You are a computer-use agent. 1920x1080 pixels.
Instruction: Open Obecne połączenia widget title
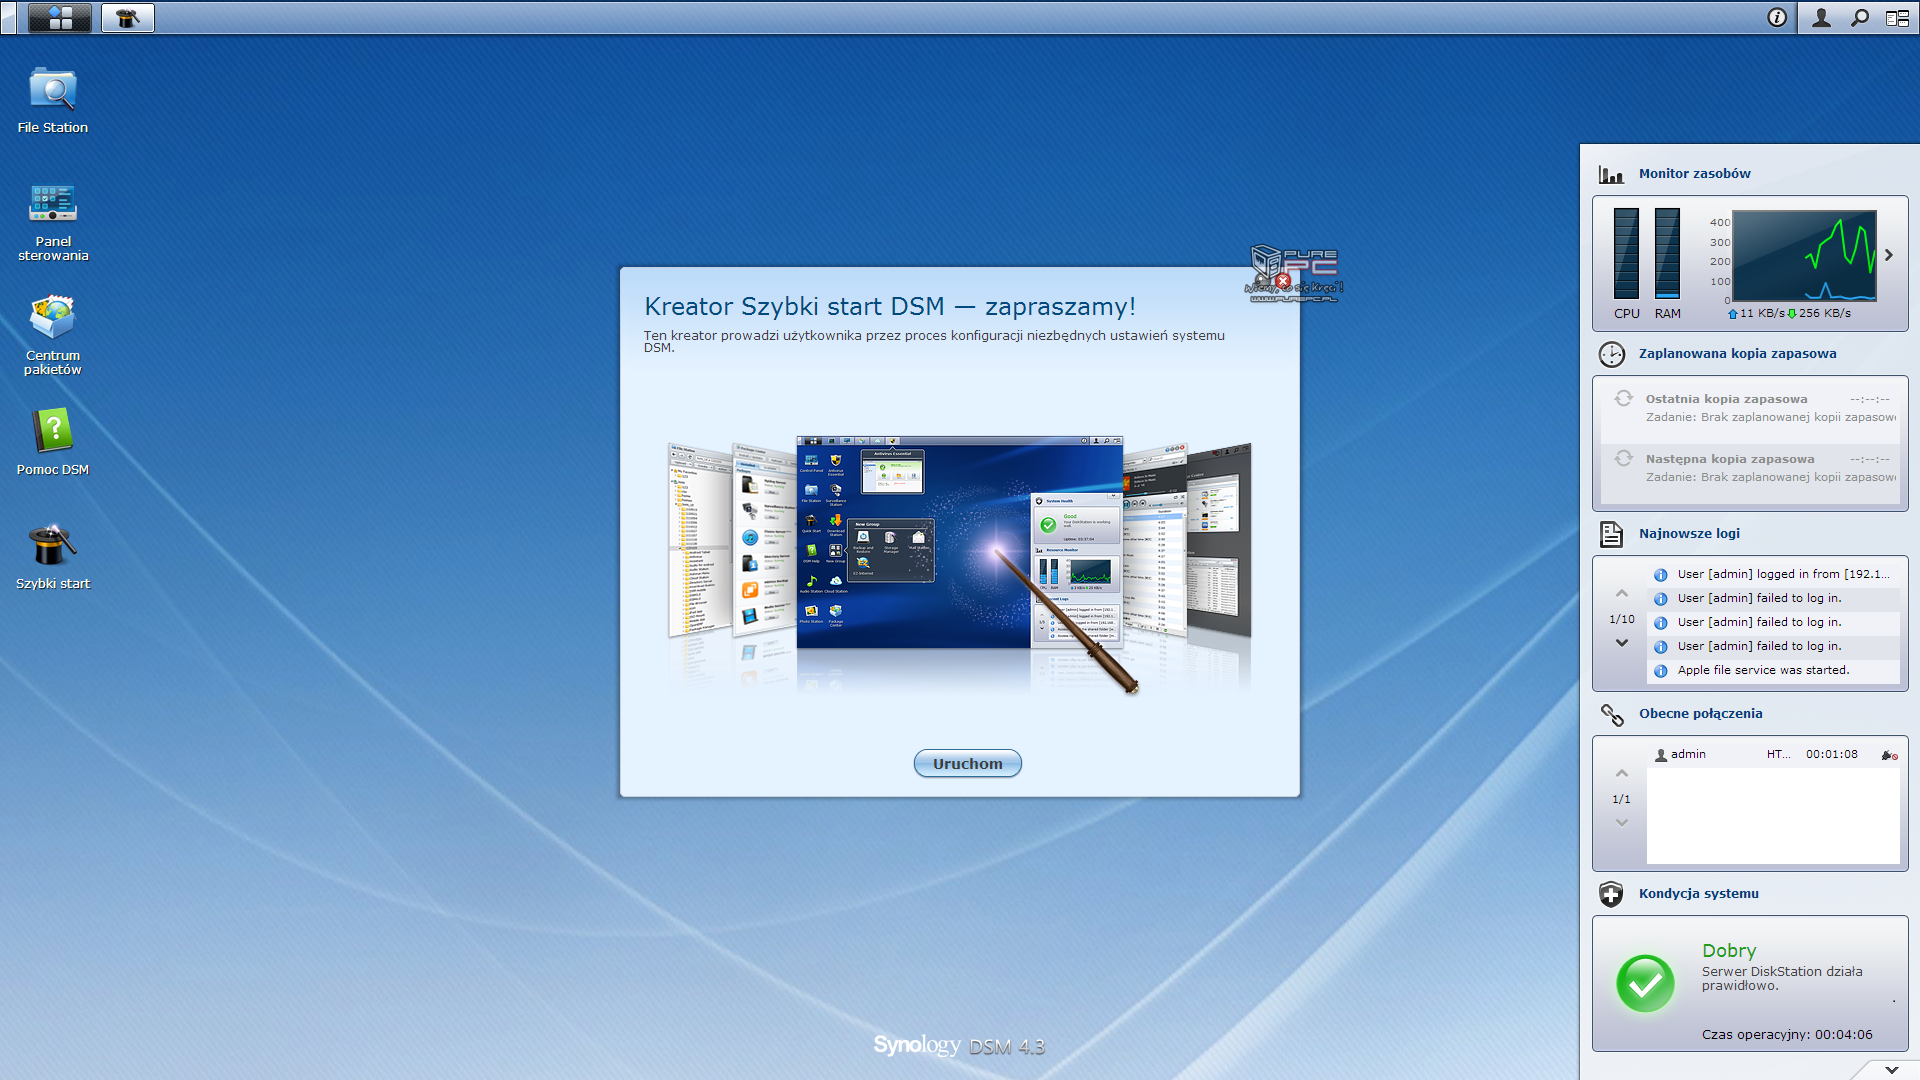[1700, 713]
